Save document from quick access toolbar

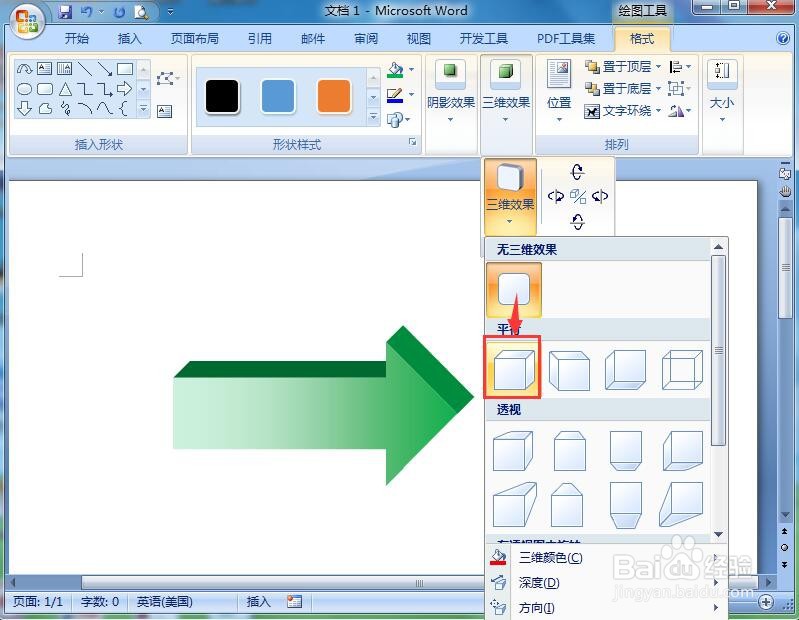tap(65, 11)
